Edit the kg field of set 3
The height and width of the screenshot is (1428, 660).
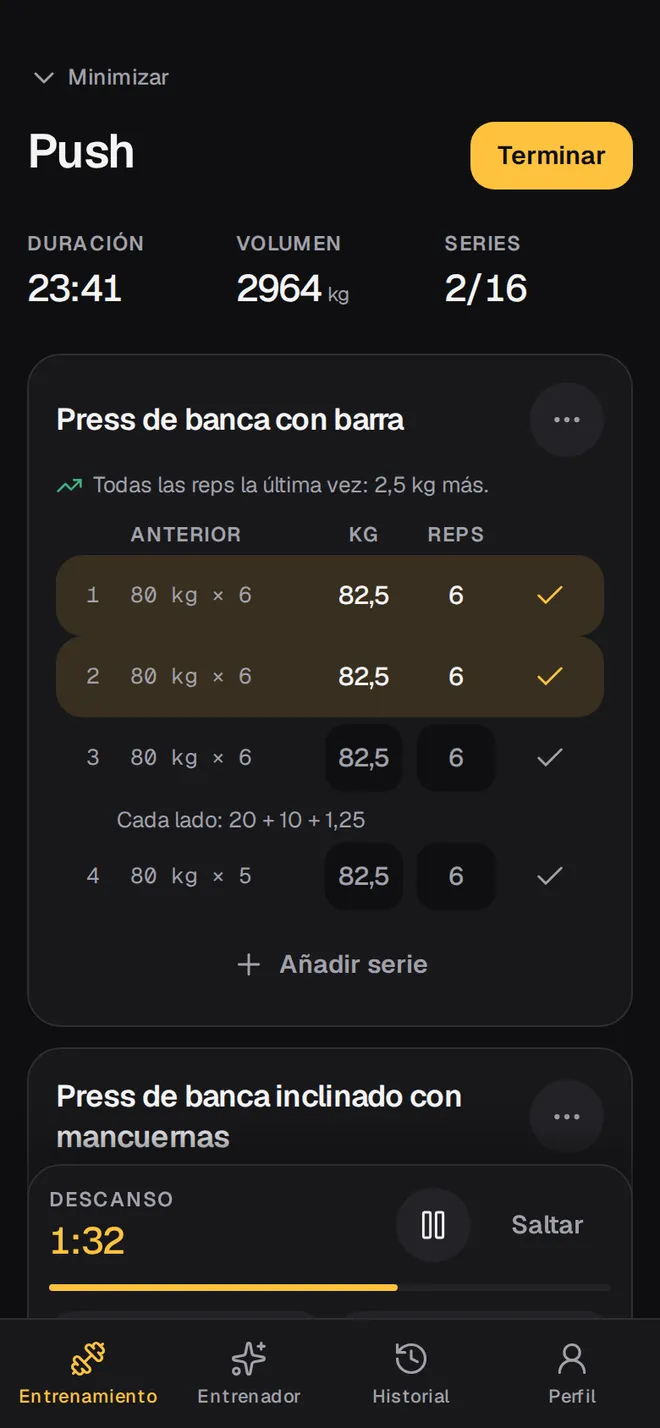364,758
